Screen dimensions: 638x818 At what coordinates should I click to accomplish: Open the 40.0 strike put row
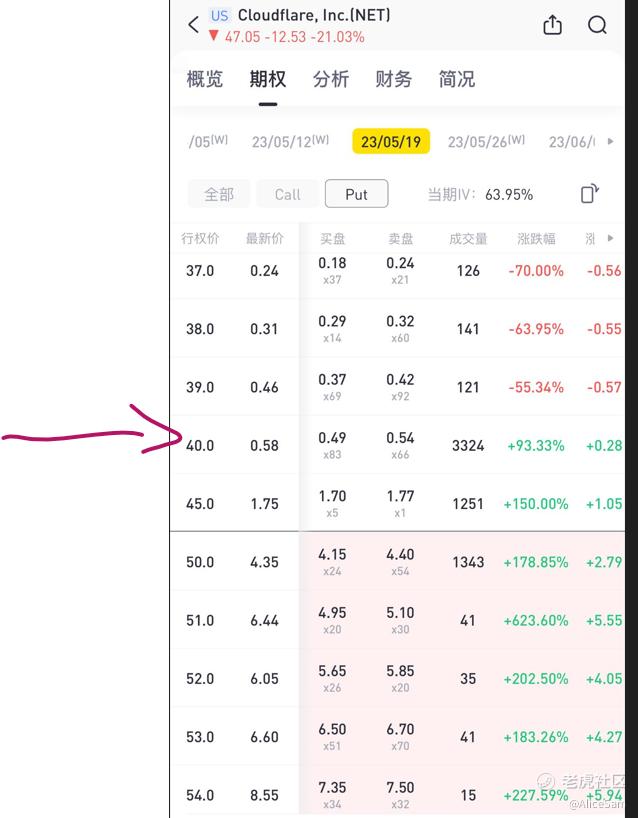pos(397,446)
